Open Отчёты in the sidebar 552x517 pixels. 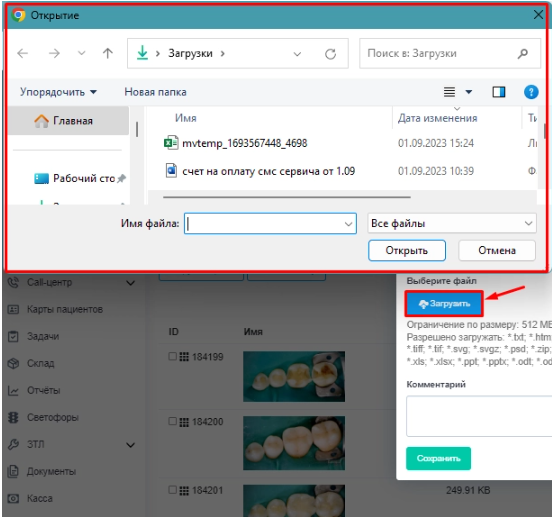(44, 390)
